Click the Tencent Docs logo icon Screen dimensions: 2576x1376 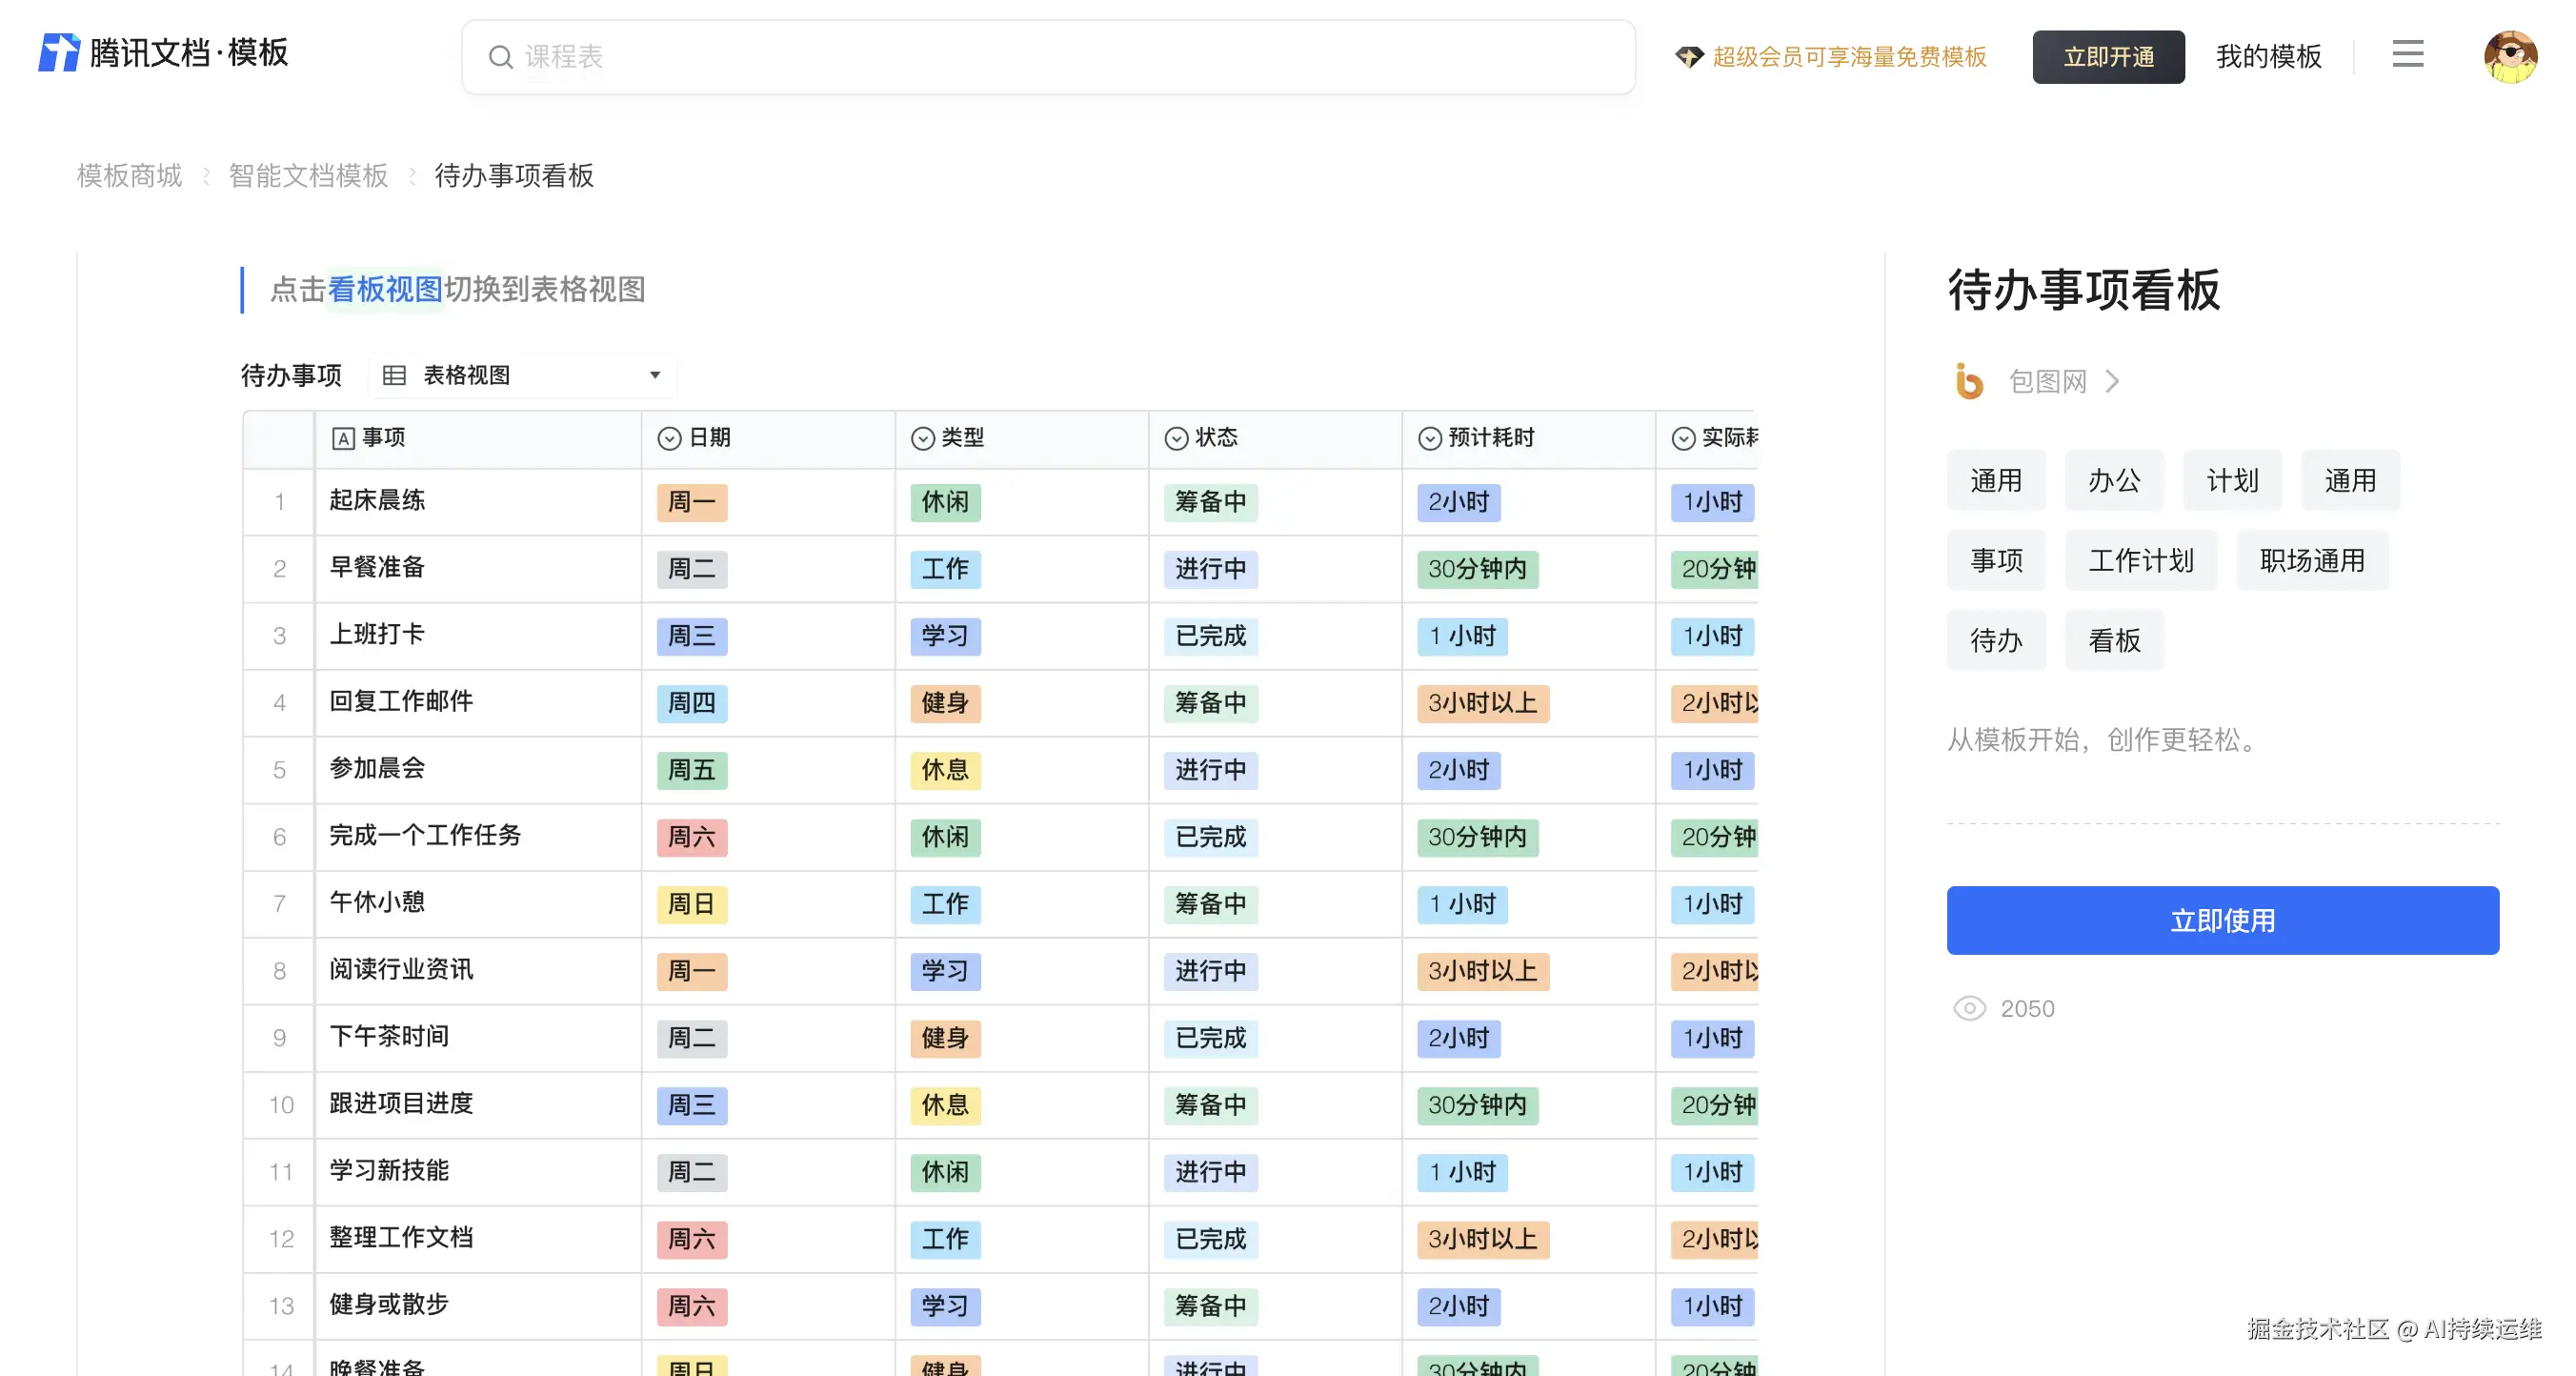click(x=58, y=53)
